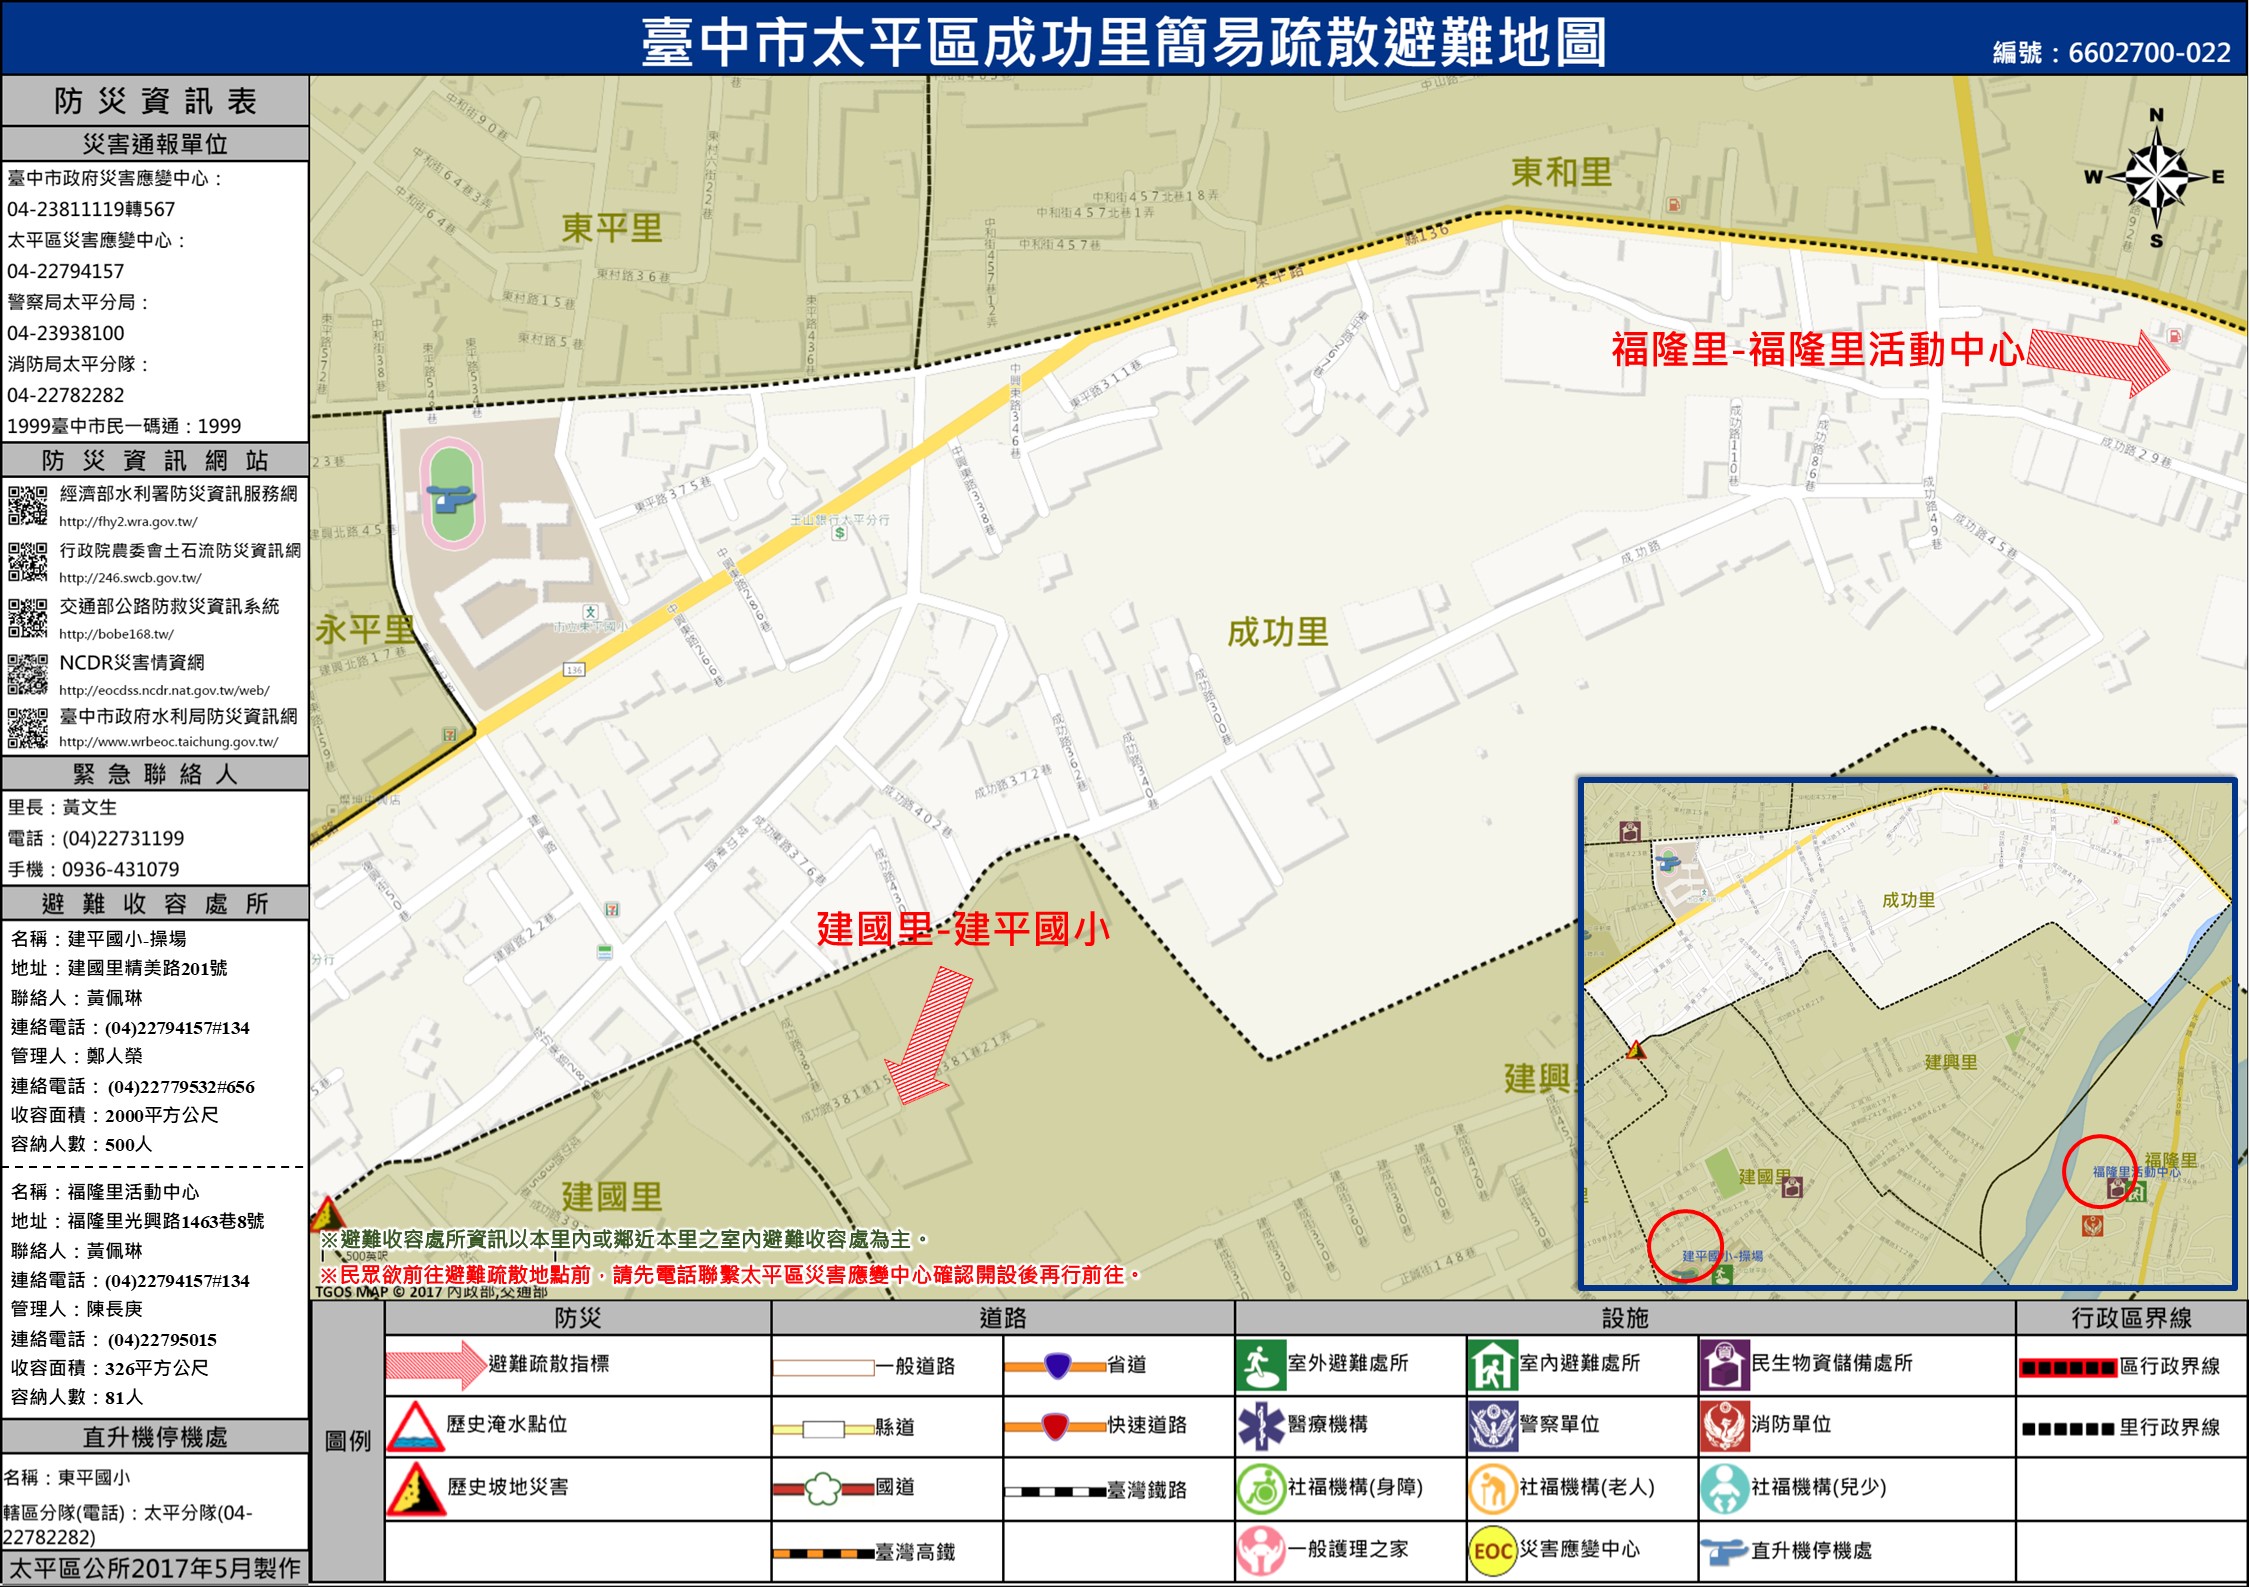Click the outdoor shelter legend icon (室外避難處所)

pos(1260,1366)
